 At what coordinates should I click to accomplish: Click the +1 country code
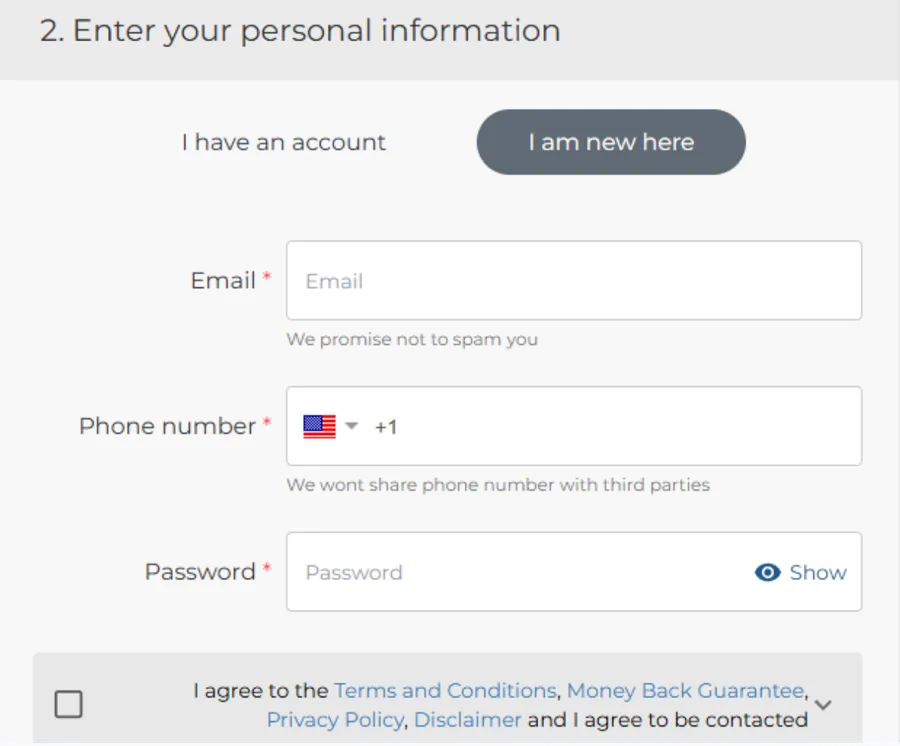tap(386, 428)
